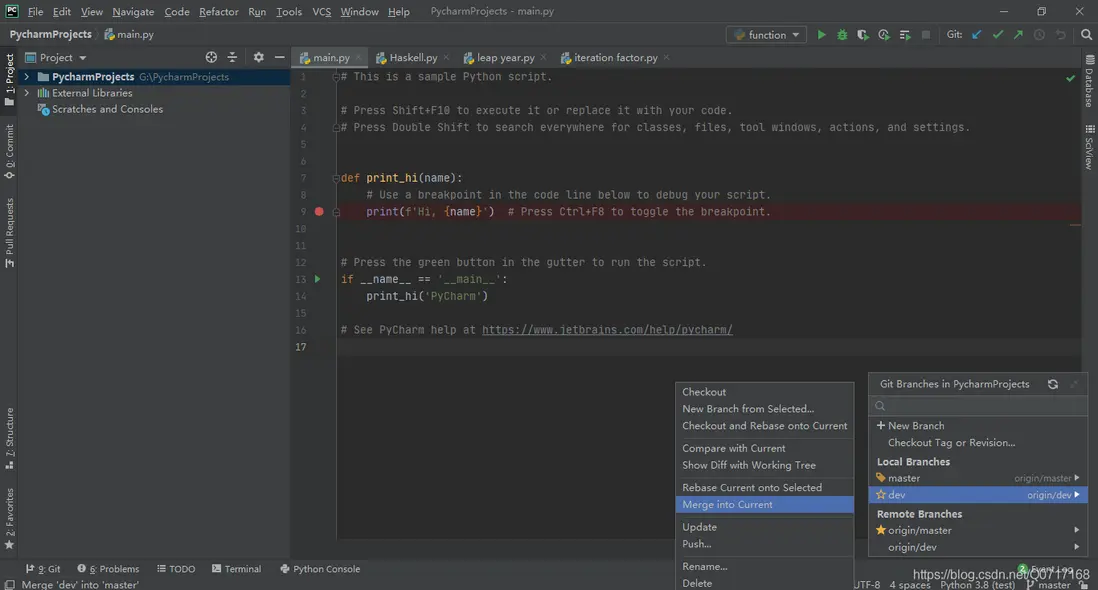This screenshot has width=1098, height=590.
Task: Start debugging with the green bug icon
Action: pos(842,35)
